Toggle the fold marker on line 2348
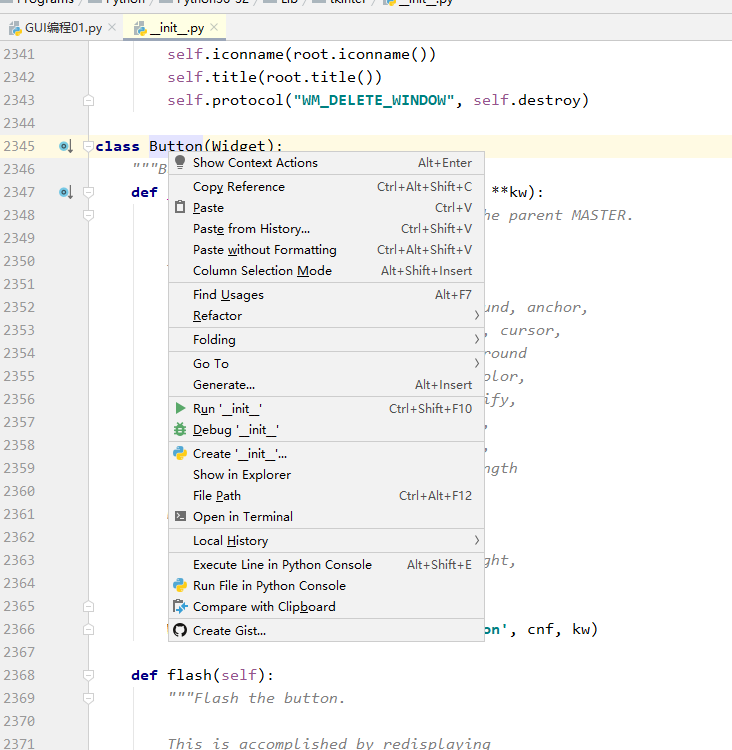 pos(88,215)
